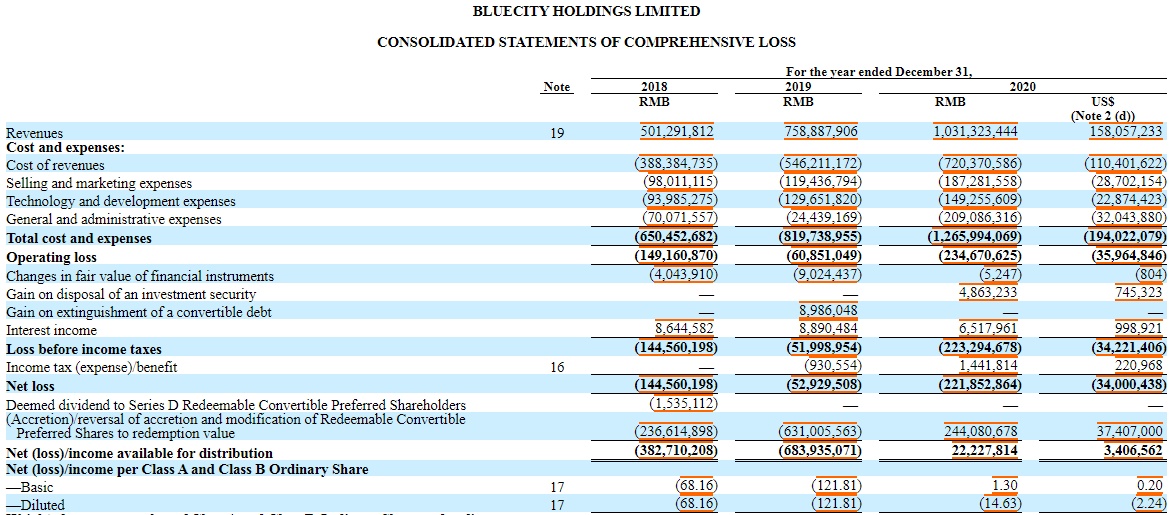Click 2018 net loss available (382,710,208)
1176x515 pixels.
coord(676,452)
